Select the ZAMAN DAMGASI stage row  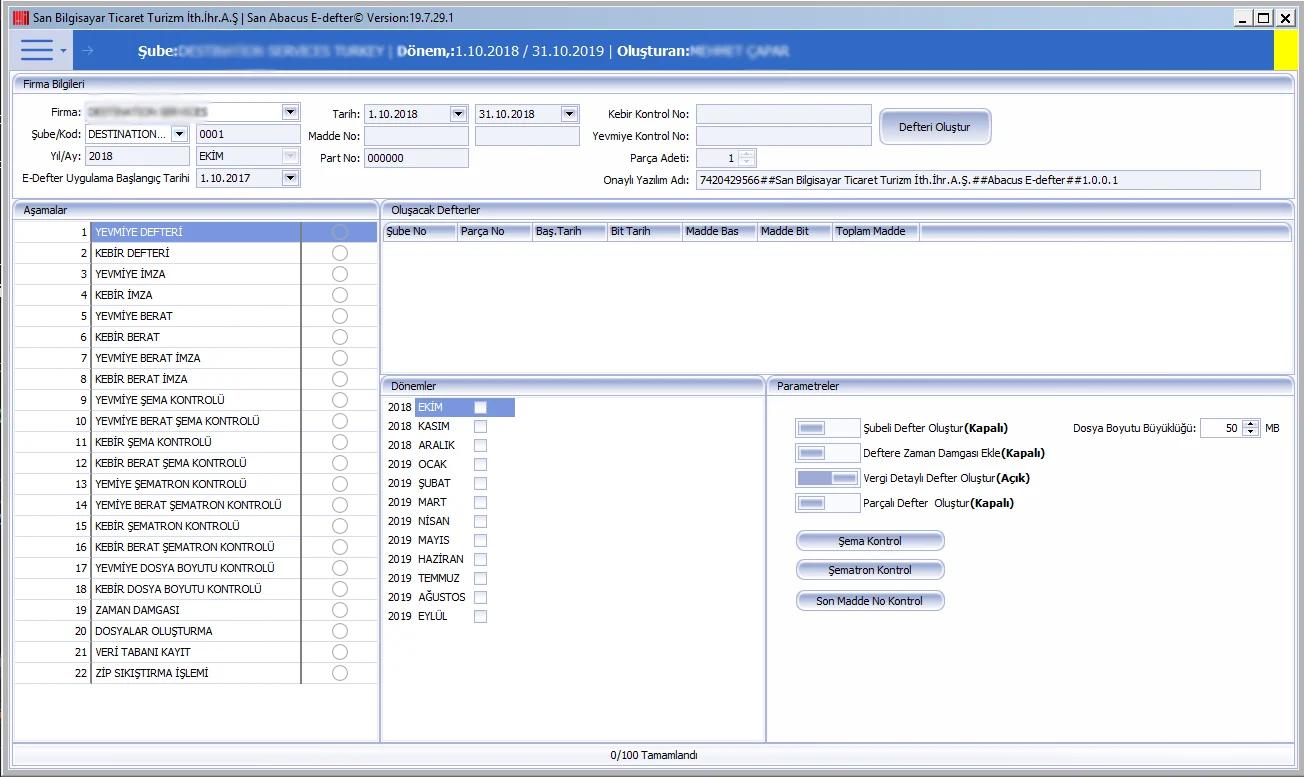(x=196, y=610)
